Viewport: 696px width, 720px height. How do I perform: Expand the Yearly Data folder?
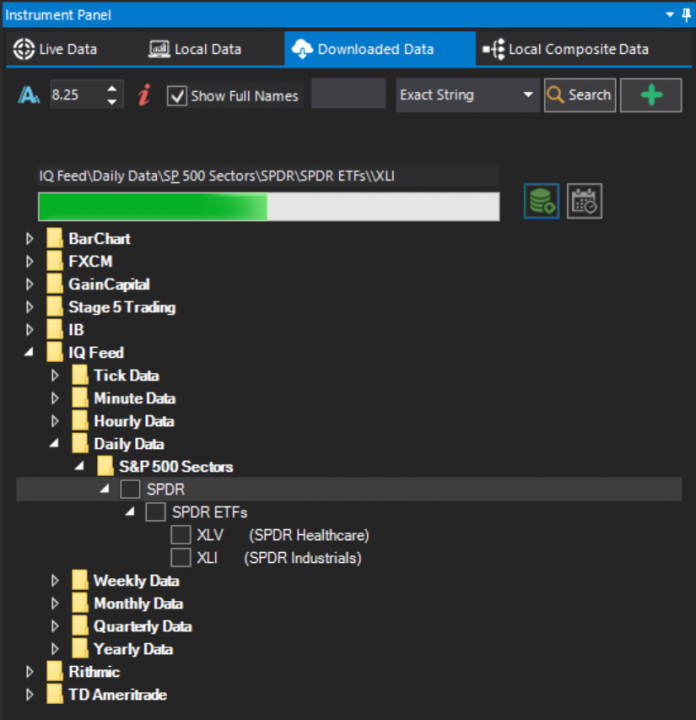pos(55,649)
